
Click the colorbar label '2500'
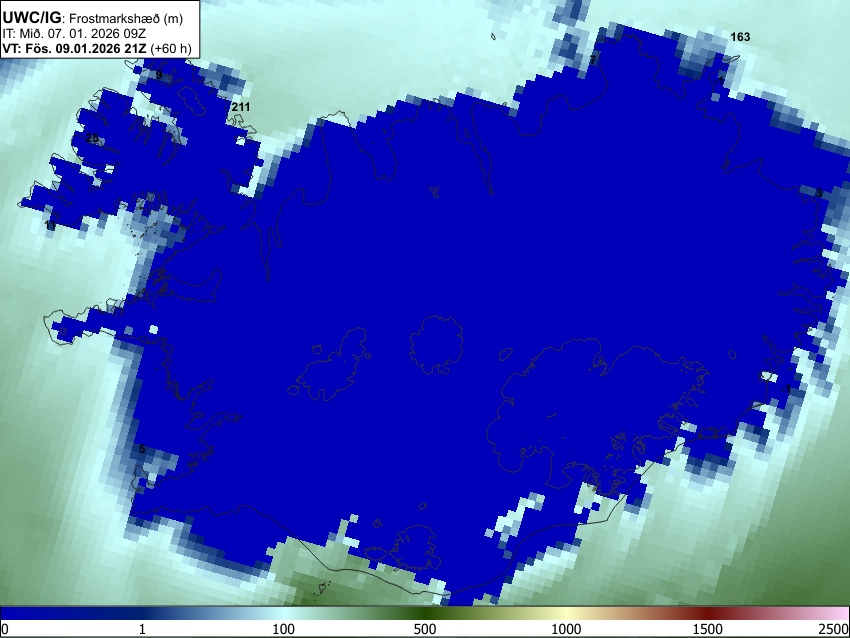point(834,629)
